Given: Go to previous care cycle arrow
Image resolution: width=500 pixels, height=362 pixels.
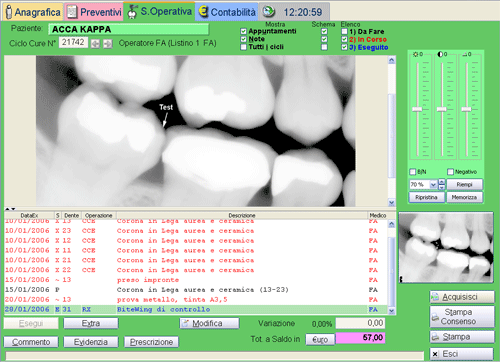Looking at the screenshot, I should (x=95, y=44).
